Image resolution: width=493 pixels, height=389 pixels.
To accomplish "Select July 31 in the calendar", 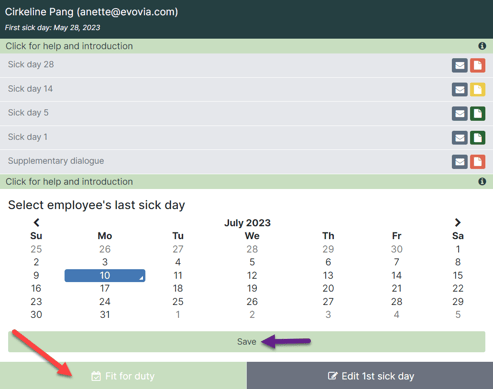I will click(x=105, y=315).
